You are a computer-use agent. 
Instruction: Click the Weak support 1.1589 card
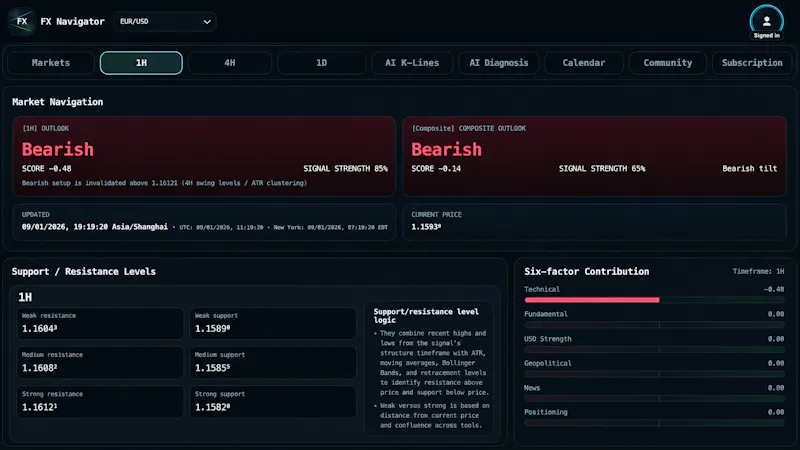point(273,323)
